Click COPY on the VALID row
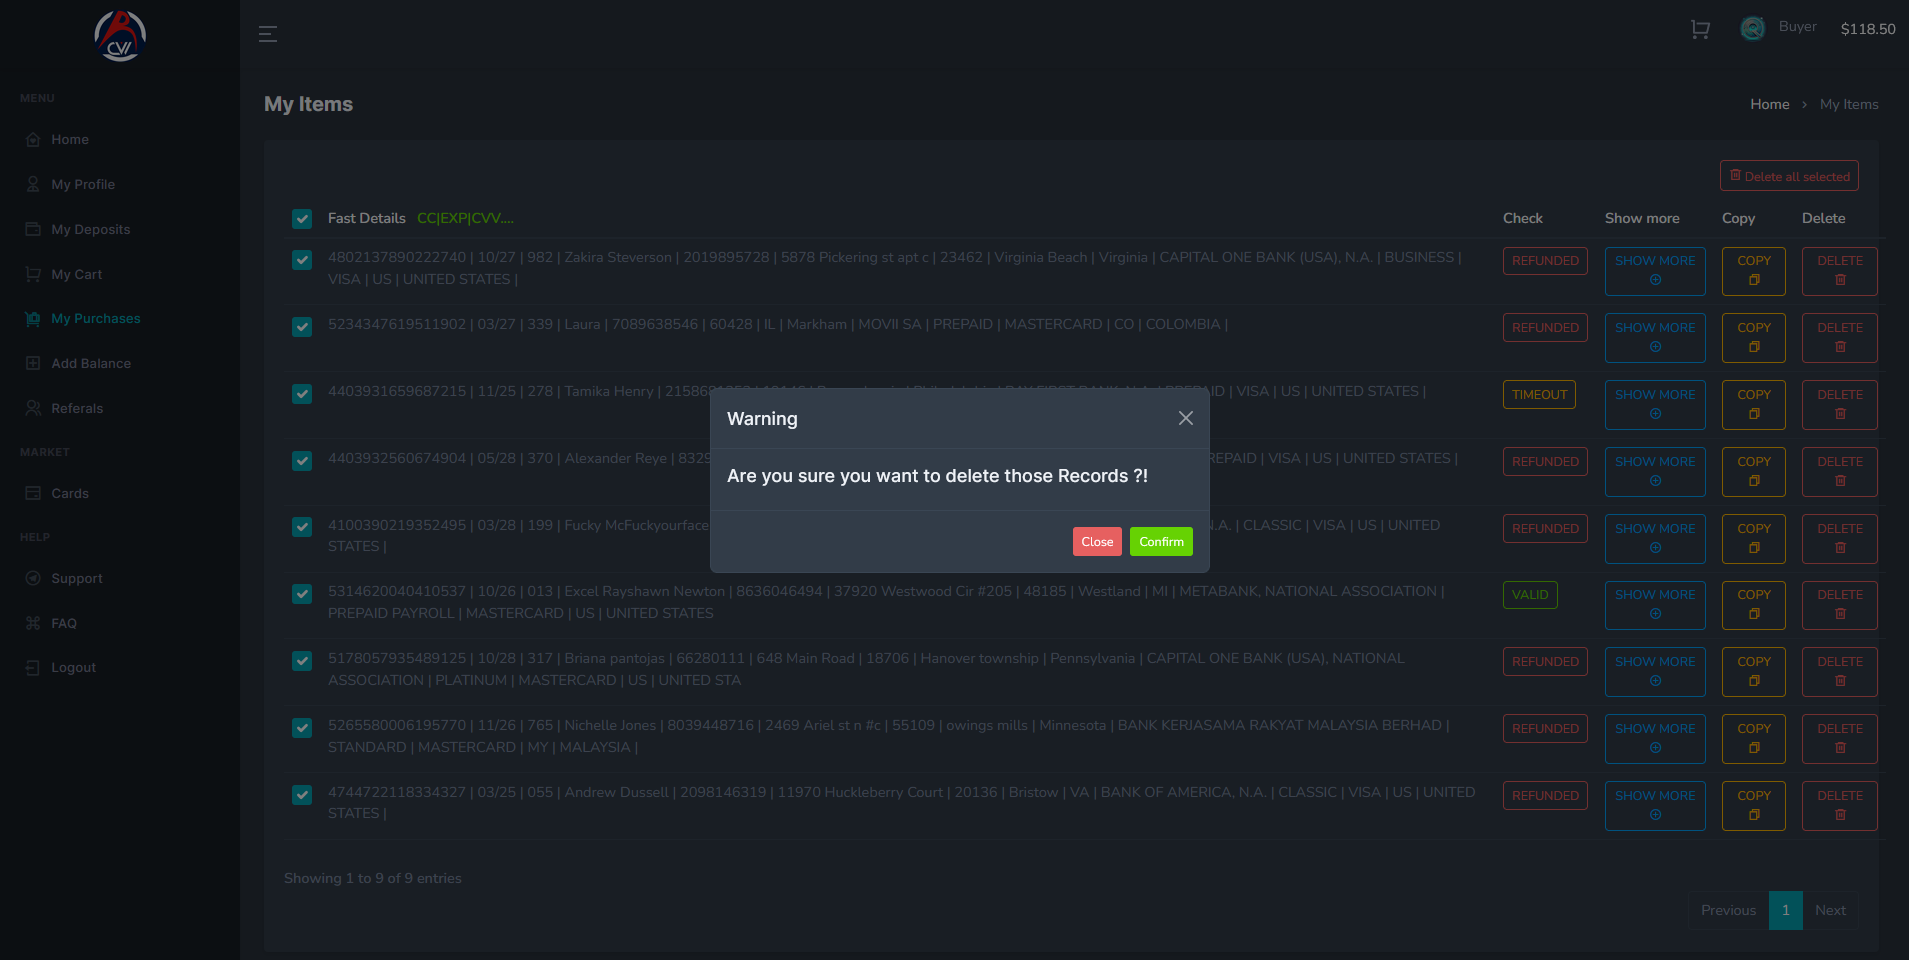The width and height of the screenshot is (1909, 960). tap(1754, 605)
